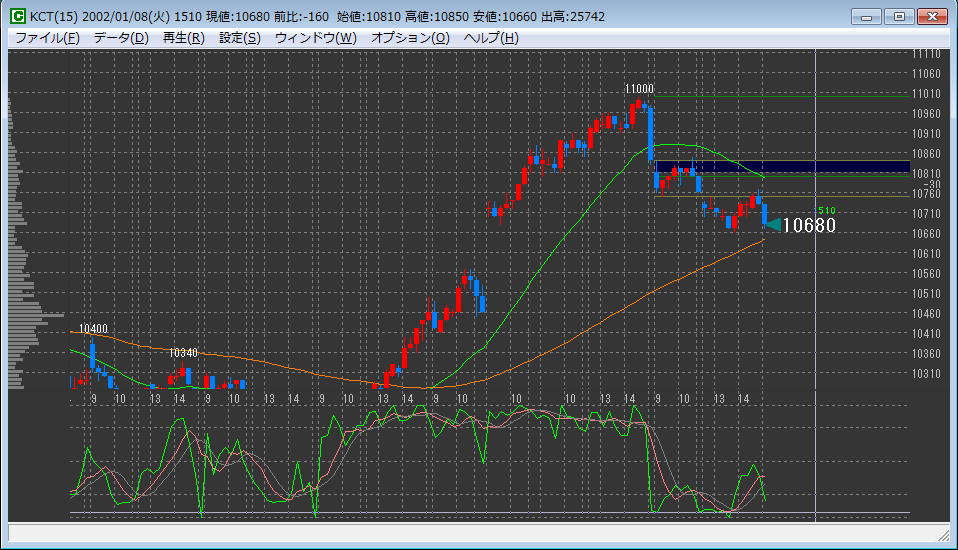Open the 設定(S) settings menu

239,38
